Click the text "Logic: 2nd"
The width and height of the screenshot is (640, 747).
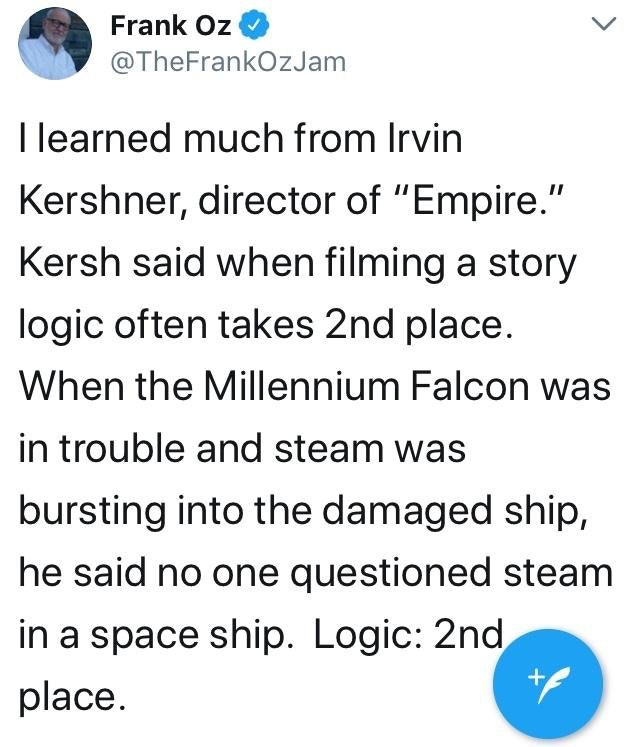[408, 634]
